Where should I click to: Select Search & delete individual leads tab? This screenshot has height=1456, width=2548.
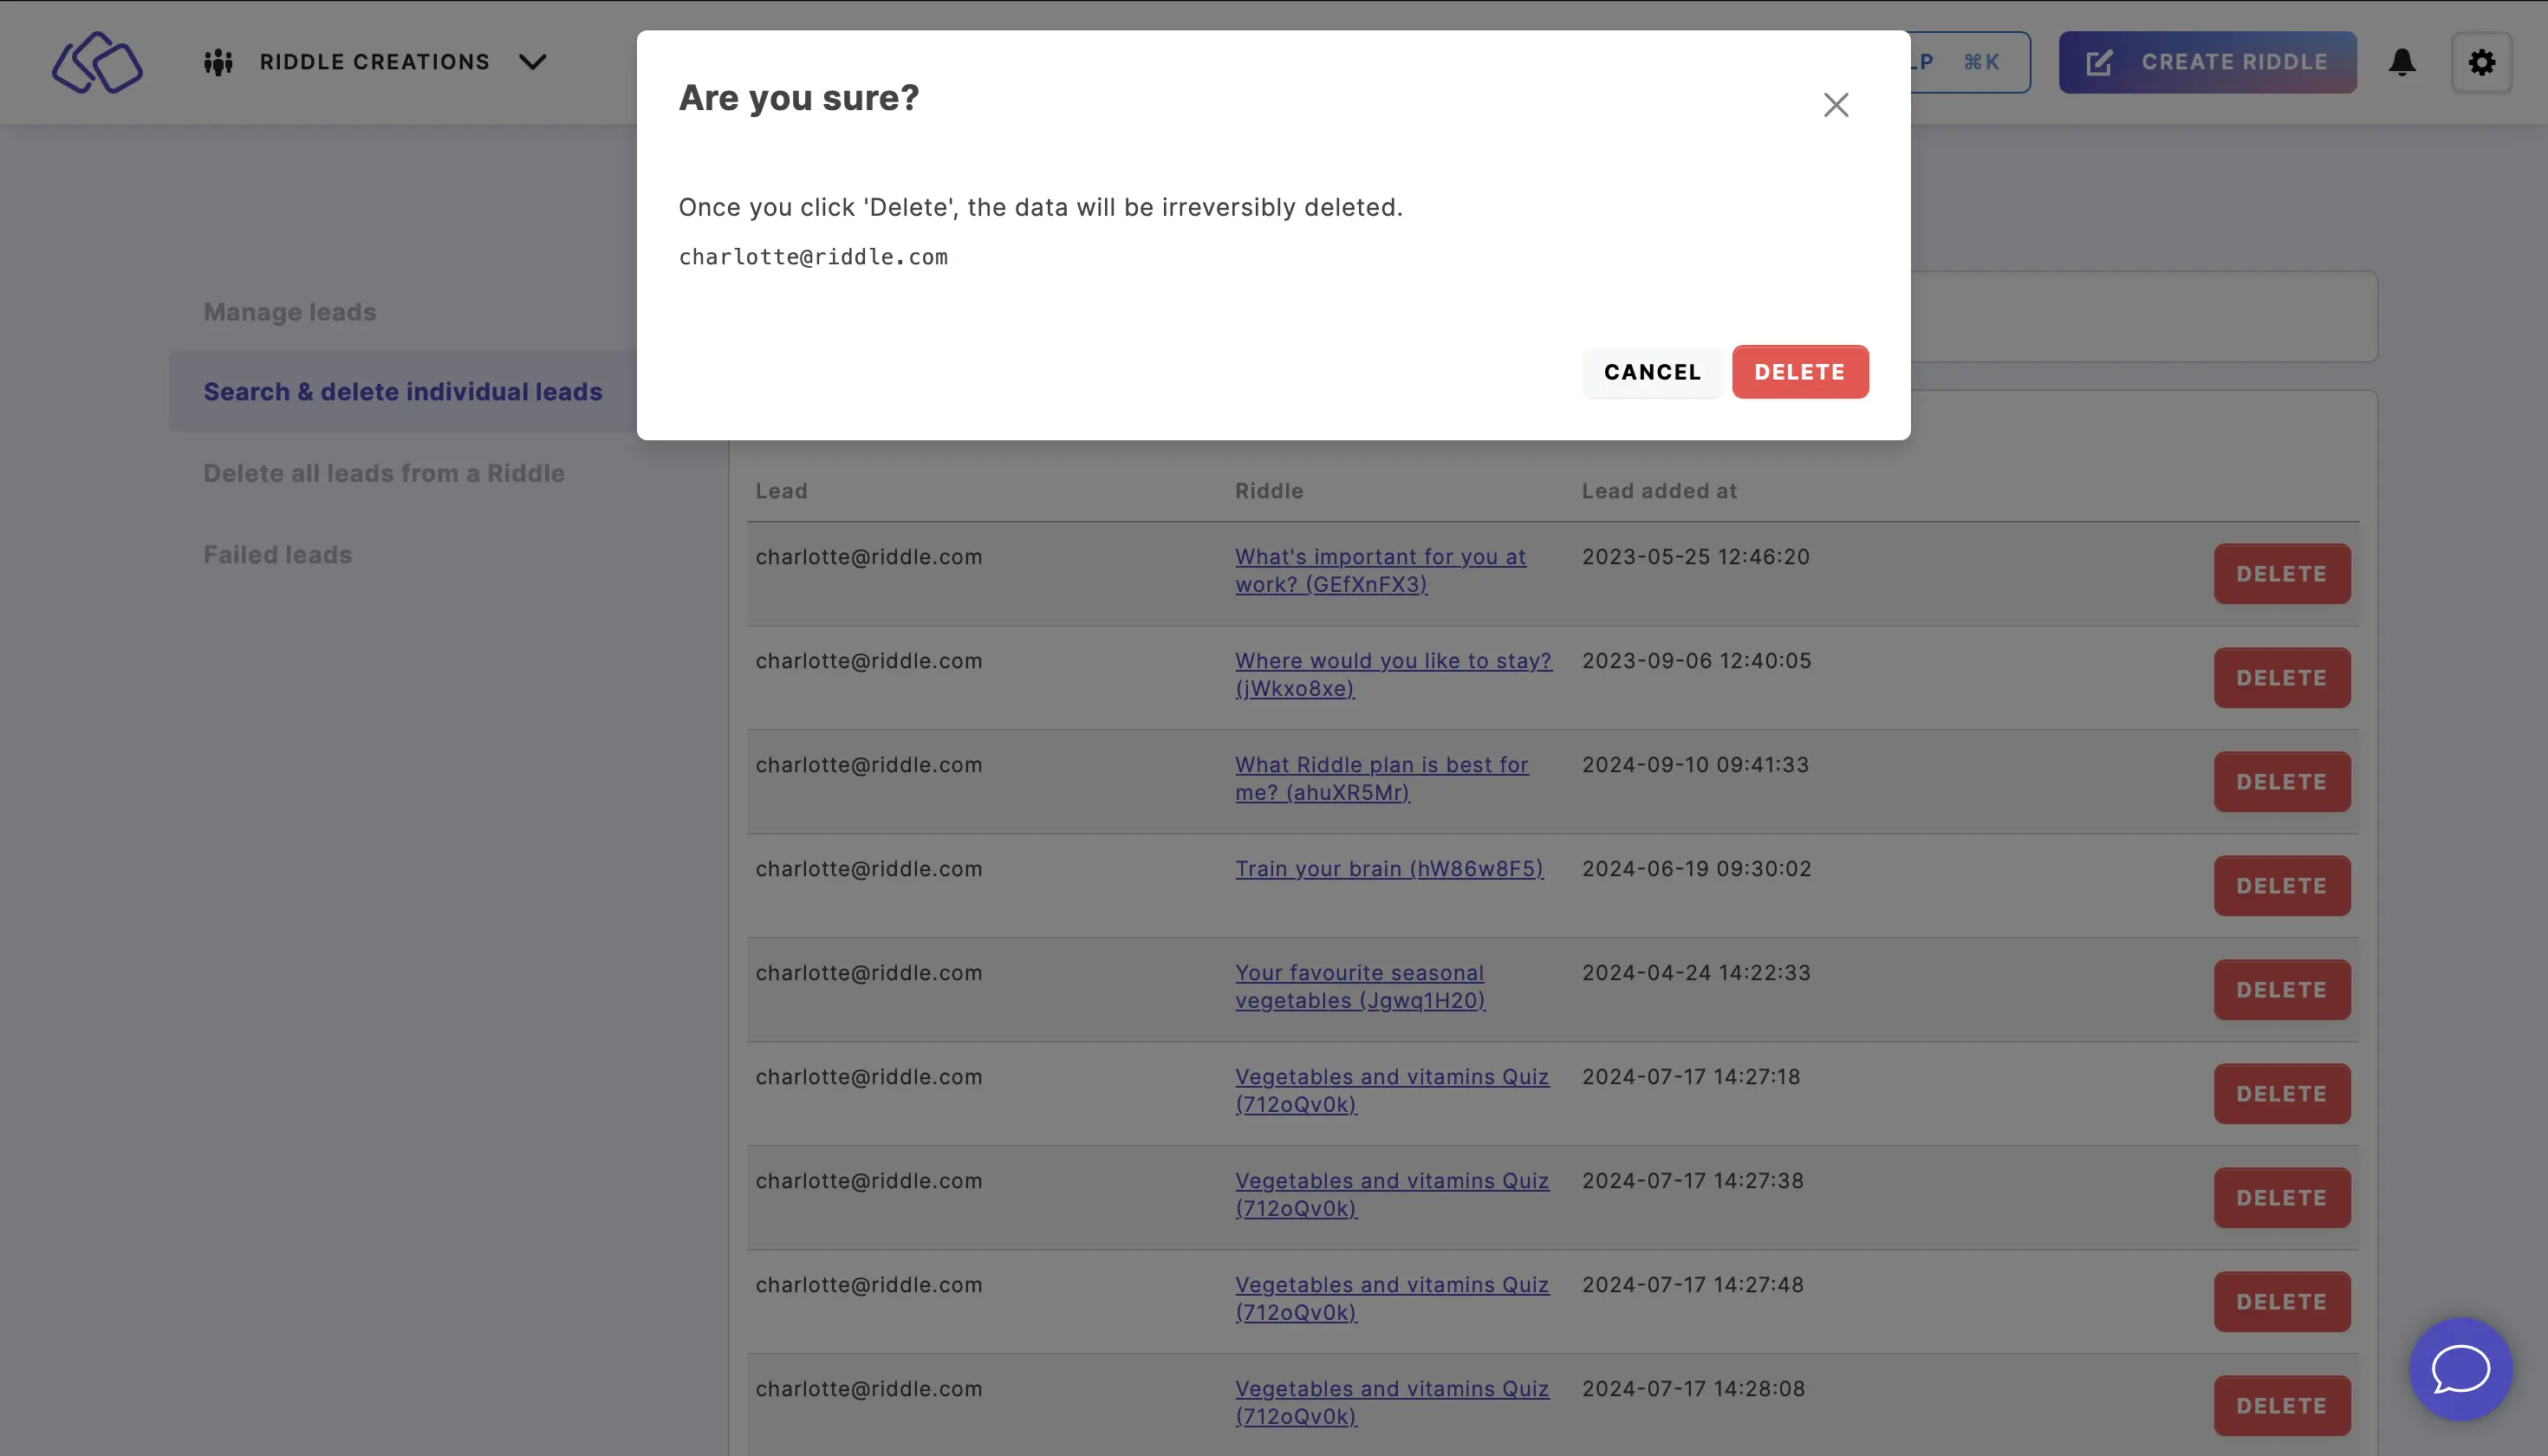(402, 390)
